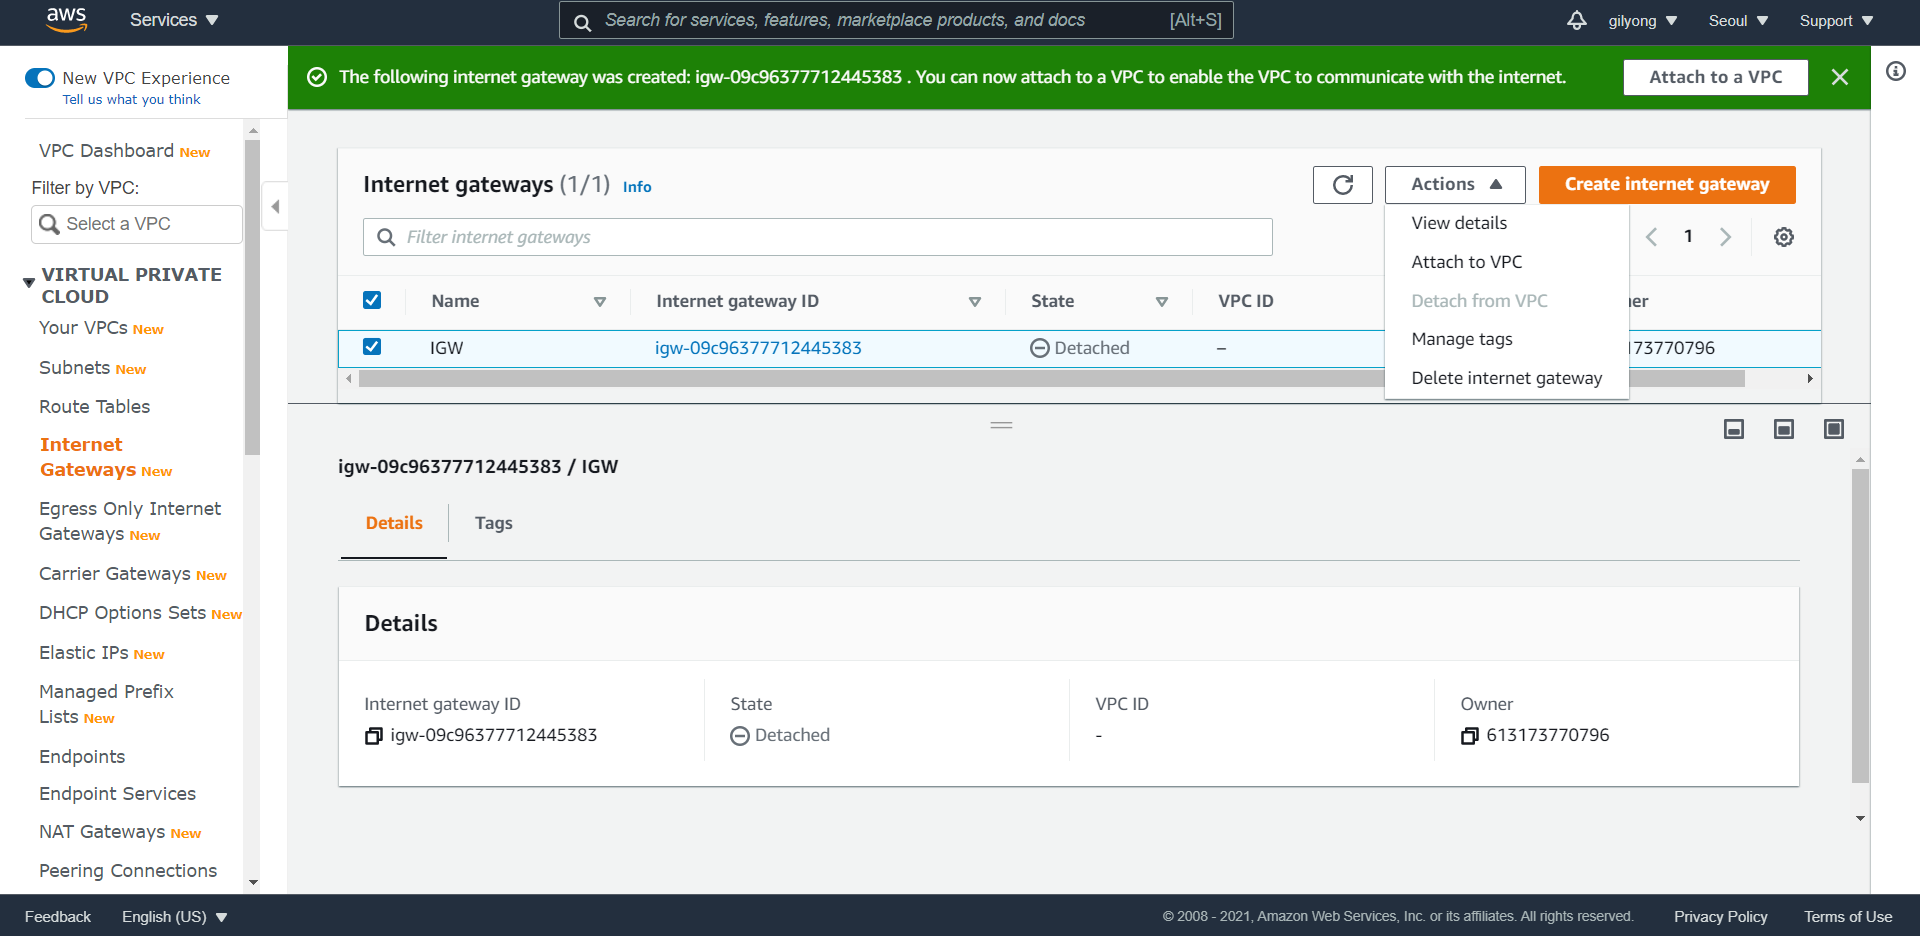Set the split panel to small size
The width and height of the screenshot is (1920, 936).
coord(1734,429)
